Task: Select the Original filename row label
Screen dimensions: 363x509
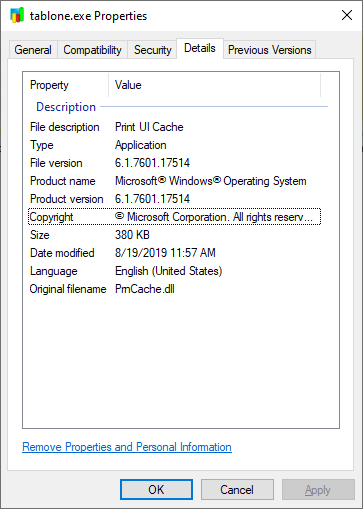Action: [x=68, y=289]
